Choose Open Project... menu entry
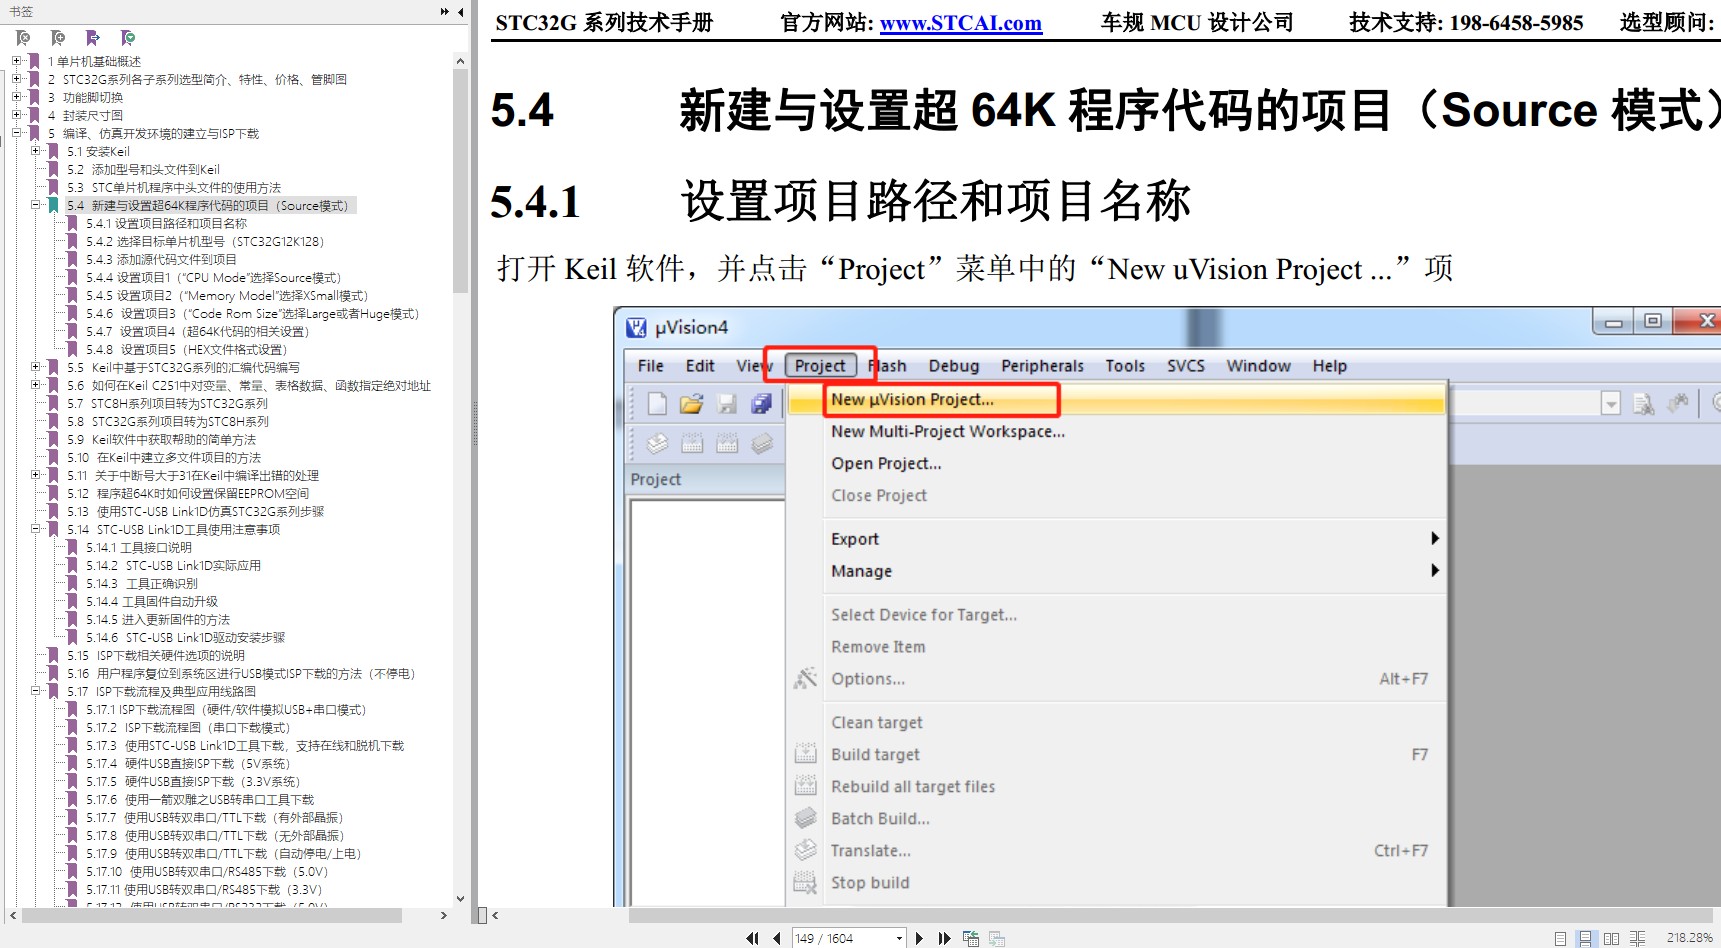The width and height of the screenshot is (1721, 948). pyautogui.click(x=886, y=463)
